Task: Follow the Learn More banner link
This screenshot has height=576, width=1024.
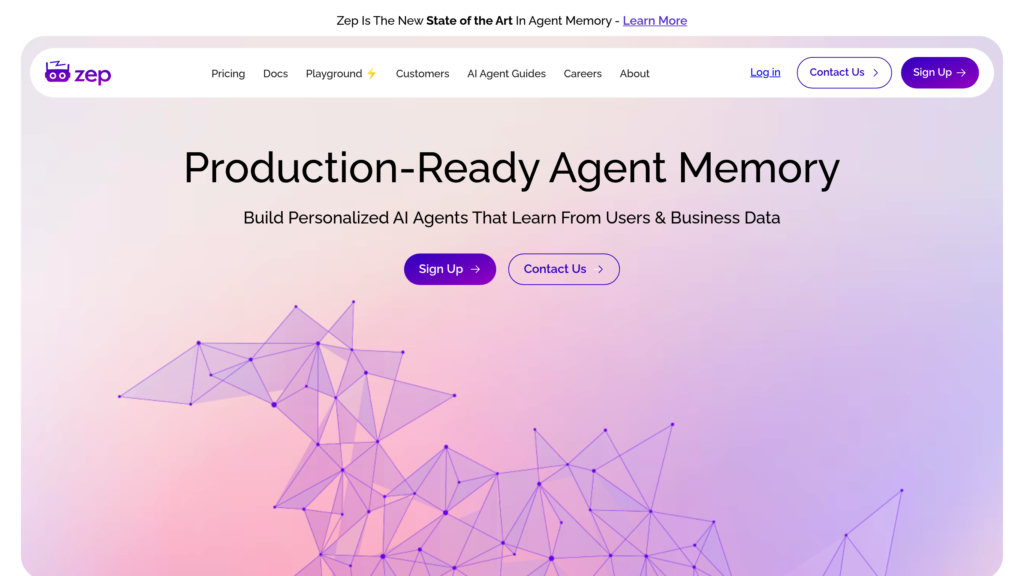Action: click(655, 21)
